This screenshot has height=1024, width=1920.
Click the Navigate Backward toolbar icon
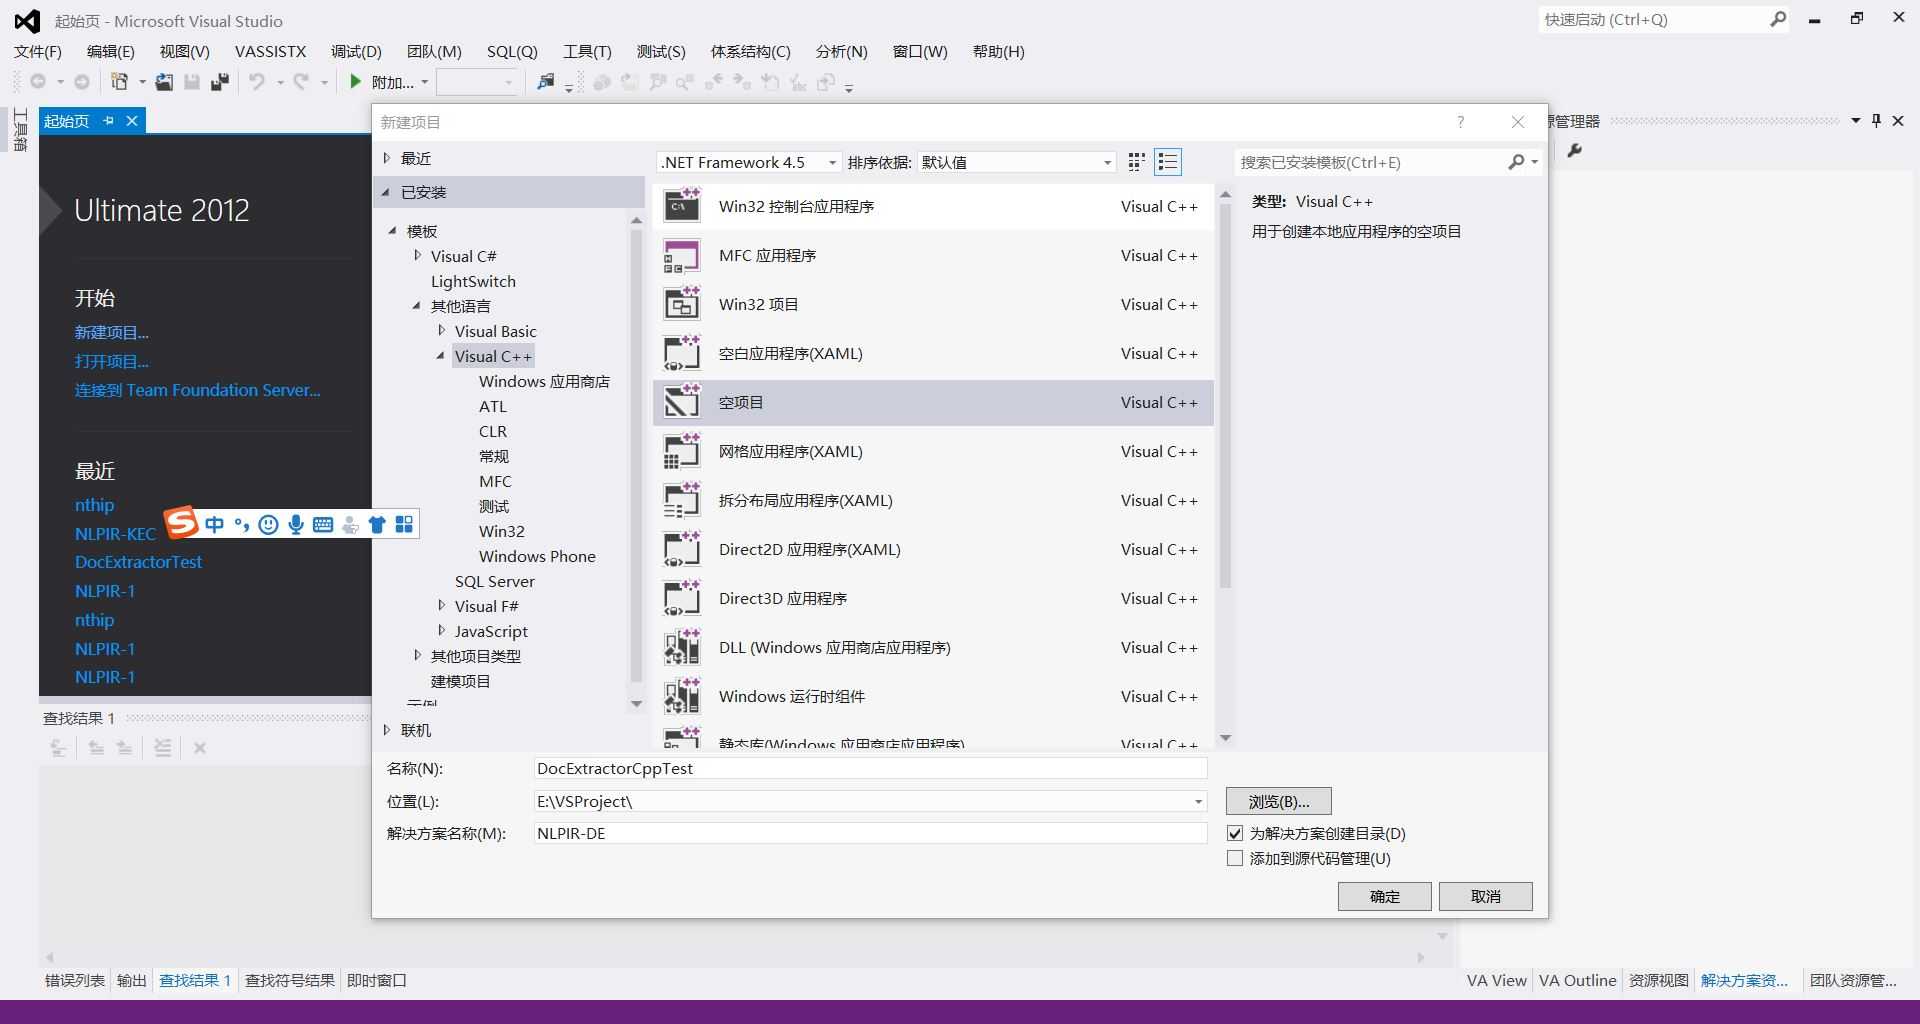[x=38, y=82]
